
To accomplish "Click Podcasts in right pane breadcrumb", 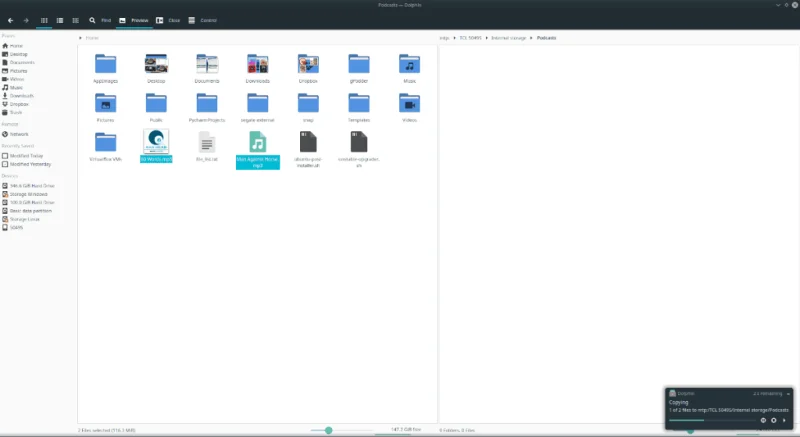I will (x=546, y=38).
